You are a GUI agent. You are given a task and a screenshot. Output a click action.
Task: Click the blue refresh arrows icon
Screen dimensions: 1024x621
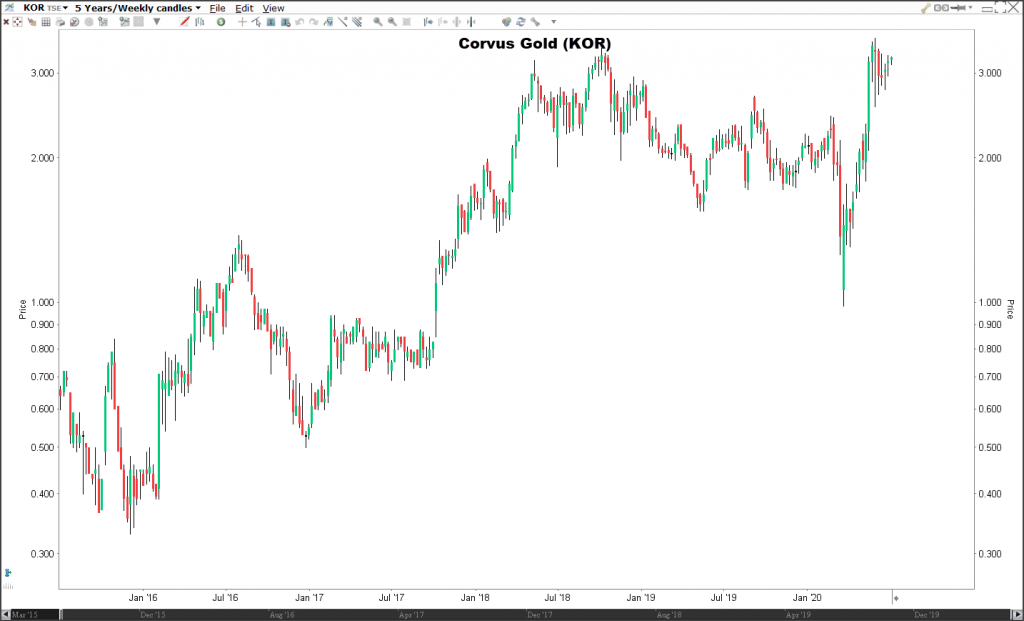tap(520, 22)
